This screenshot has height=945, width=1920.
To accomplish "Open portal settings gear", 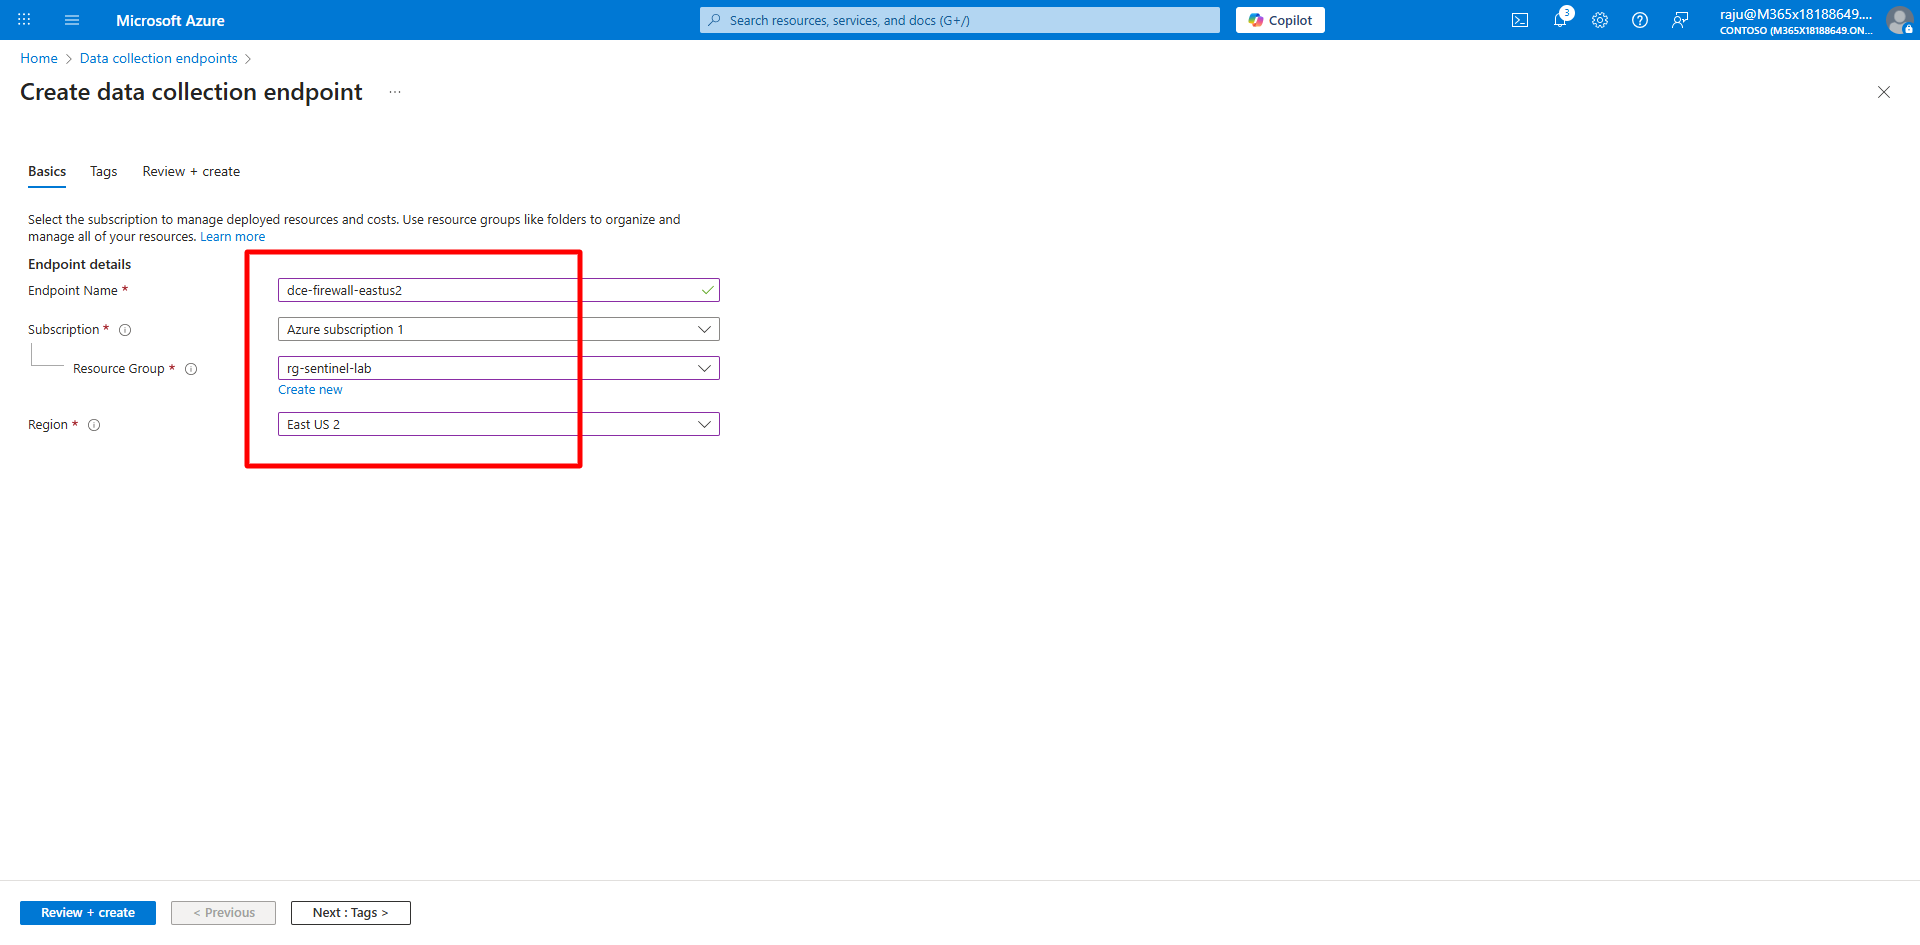I will coord(1600,20).
